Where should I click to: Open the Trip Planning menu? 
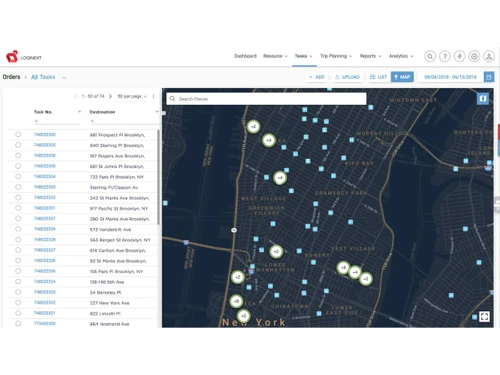point(336,56)
